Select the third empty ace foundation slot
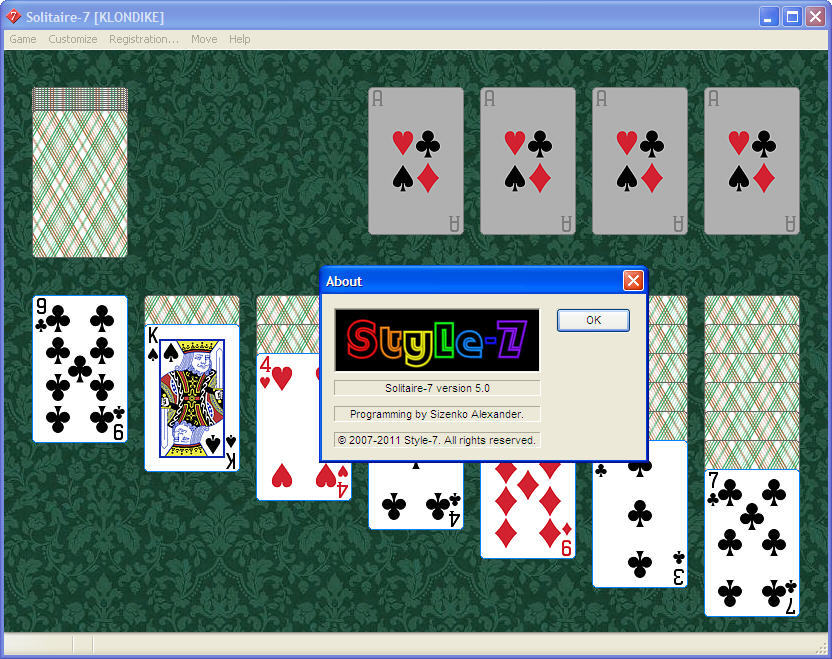The height and width of the screenshot is (659, 832). click(x=639, y=161)
